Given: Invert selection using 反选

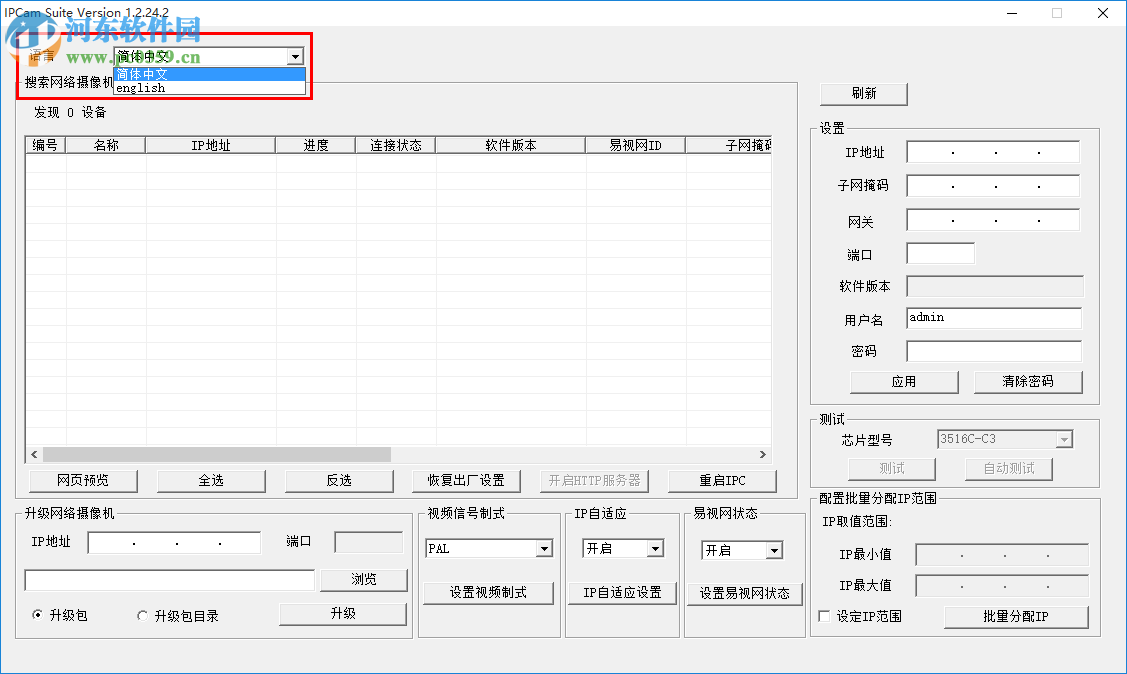Looking at the screenshot, I should [x=339, y=480].
